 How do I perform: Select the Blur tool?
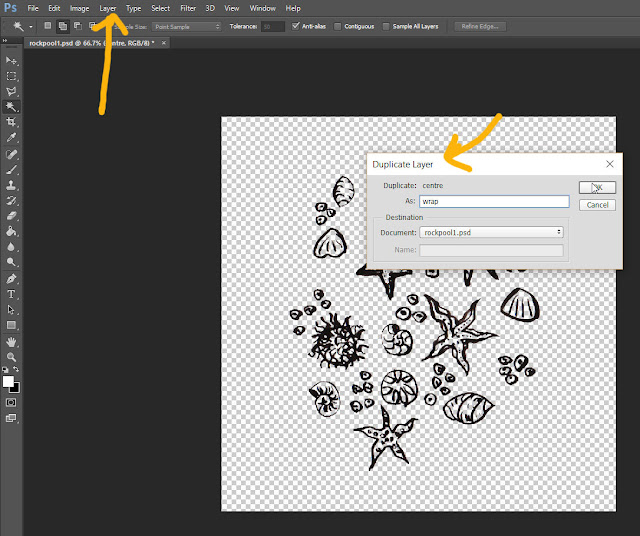[x=11, y=247]
